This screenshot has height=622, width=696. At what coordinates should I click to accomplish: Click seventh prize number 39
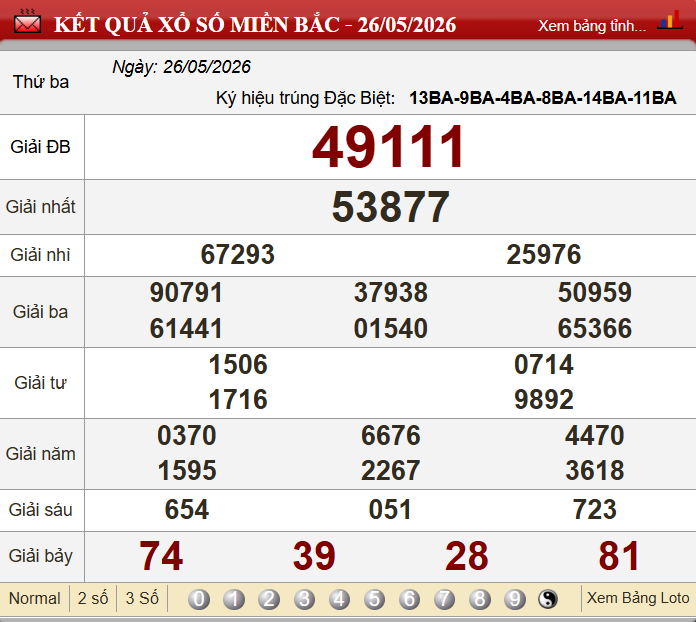coord(314,556)
